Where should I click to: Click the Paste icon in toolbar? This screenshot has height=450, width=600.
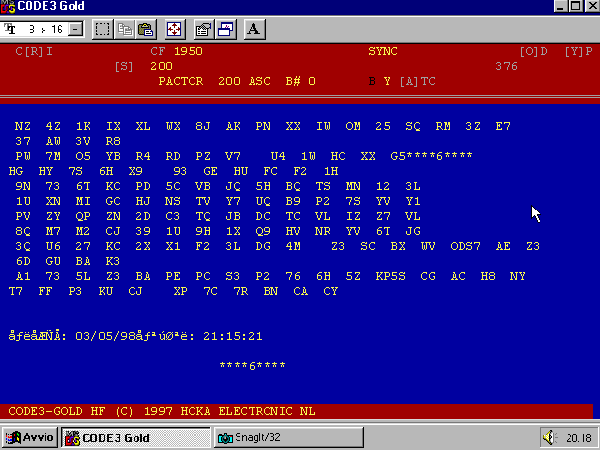(x=146, y=29)
